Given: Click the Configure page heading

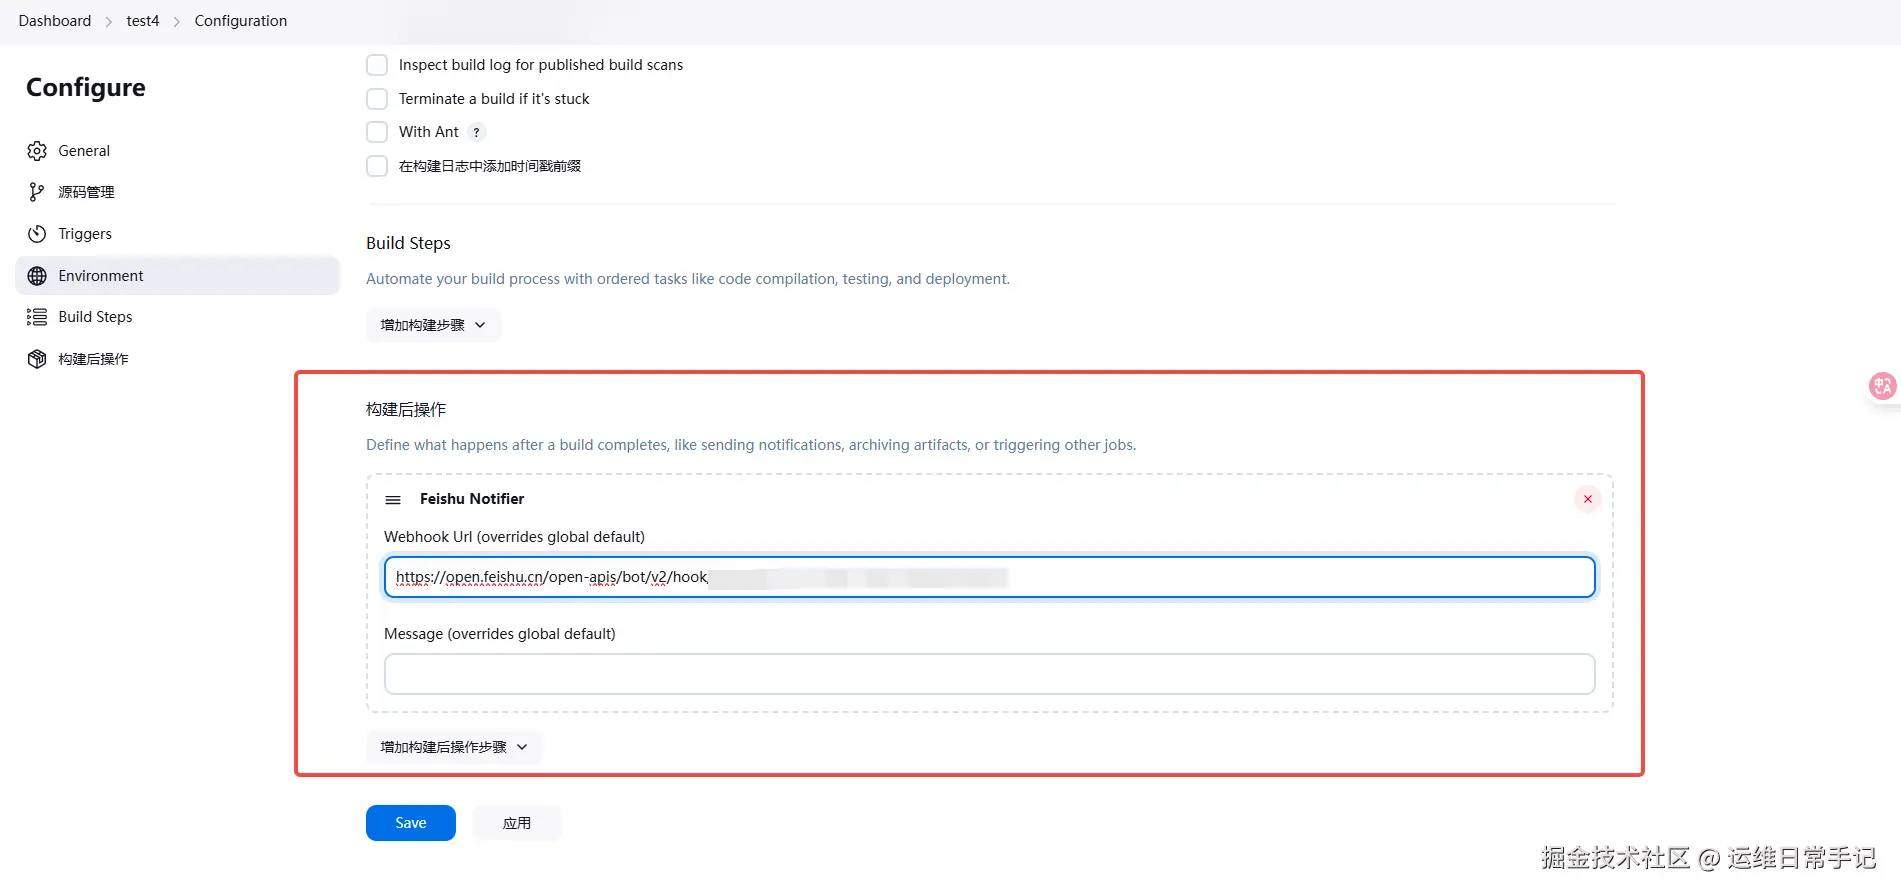Looking at the screenshot, I should (86, 88).
